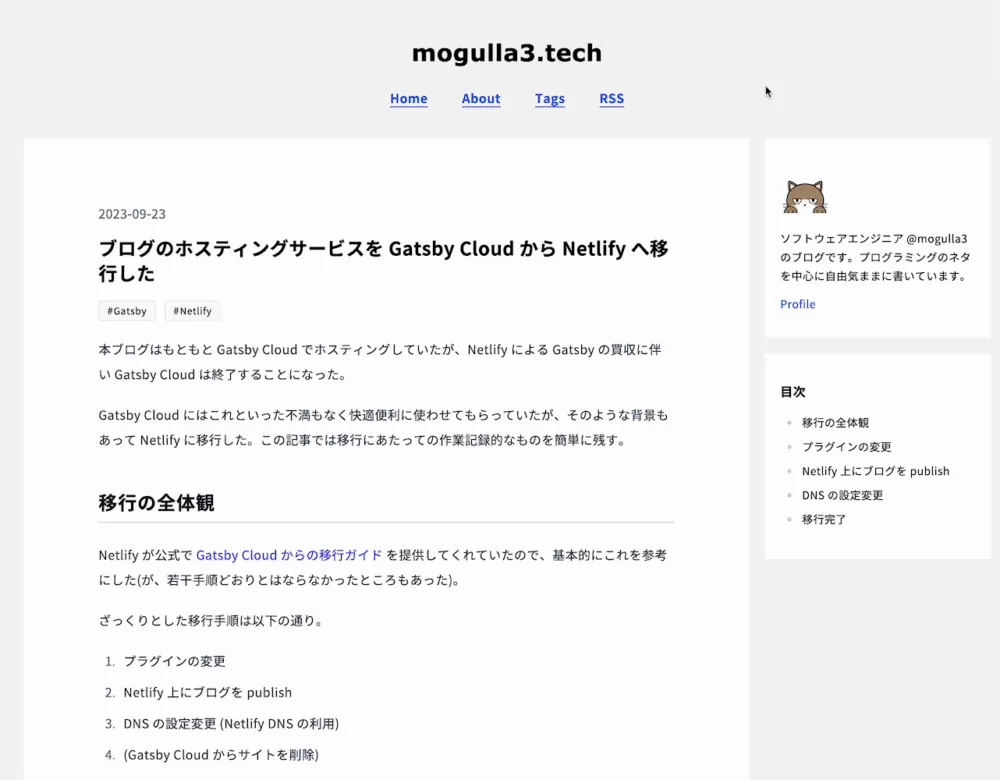Open the Tags navigation link
The image size is (1000, 780).
coord(550,99)
